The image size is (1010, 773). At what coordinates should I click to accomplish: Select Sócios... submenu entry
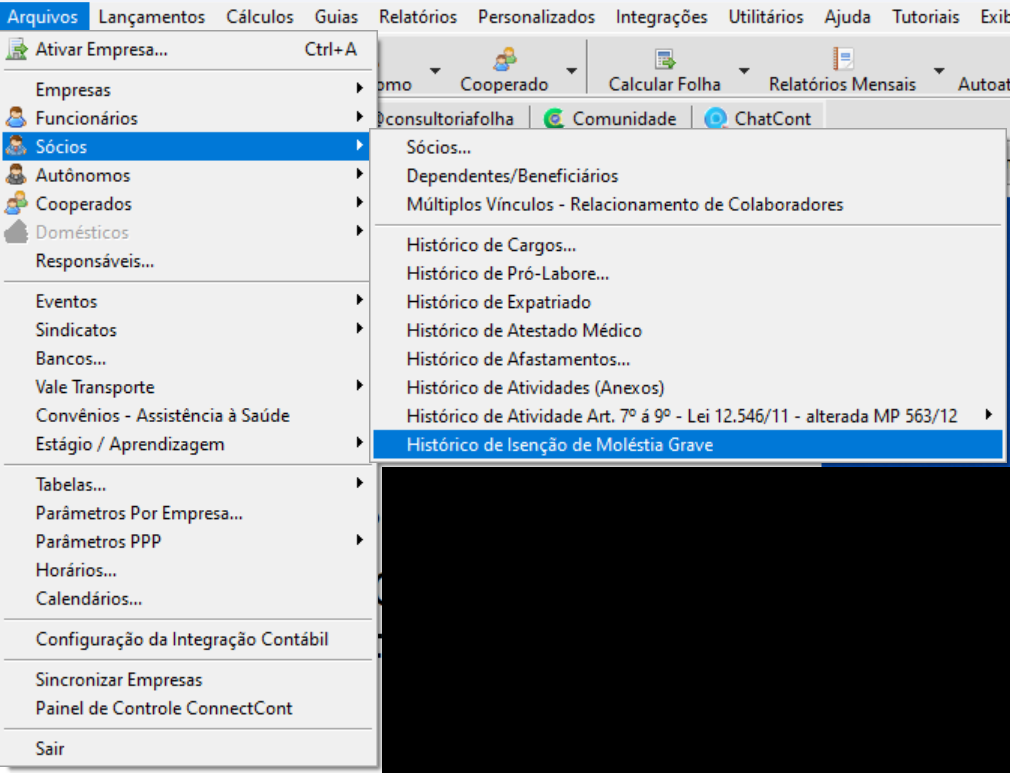click(x=688, y=148)
